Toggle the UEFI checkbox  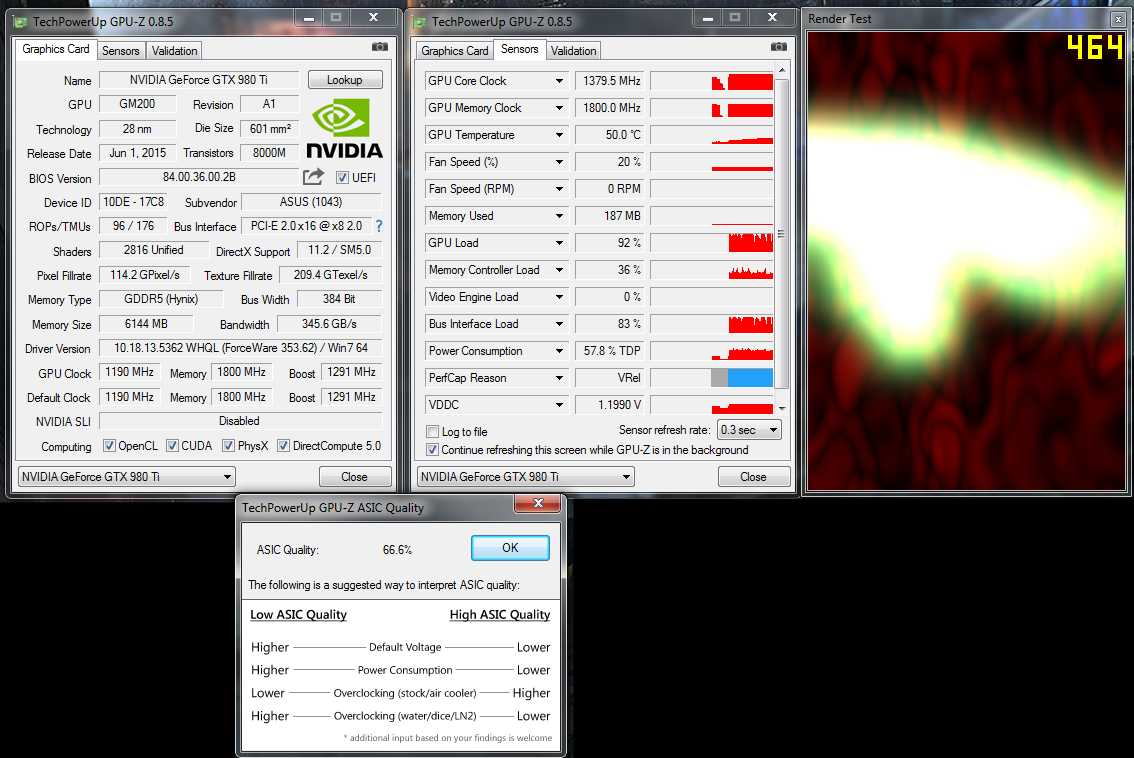tap(342, 177)
